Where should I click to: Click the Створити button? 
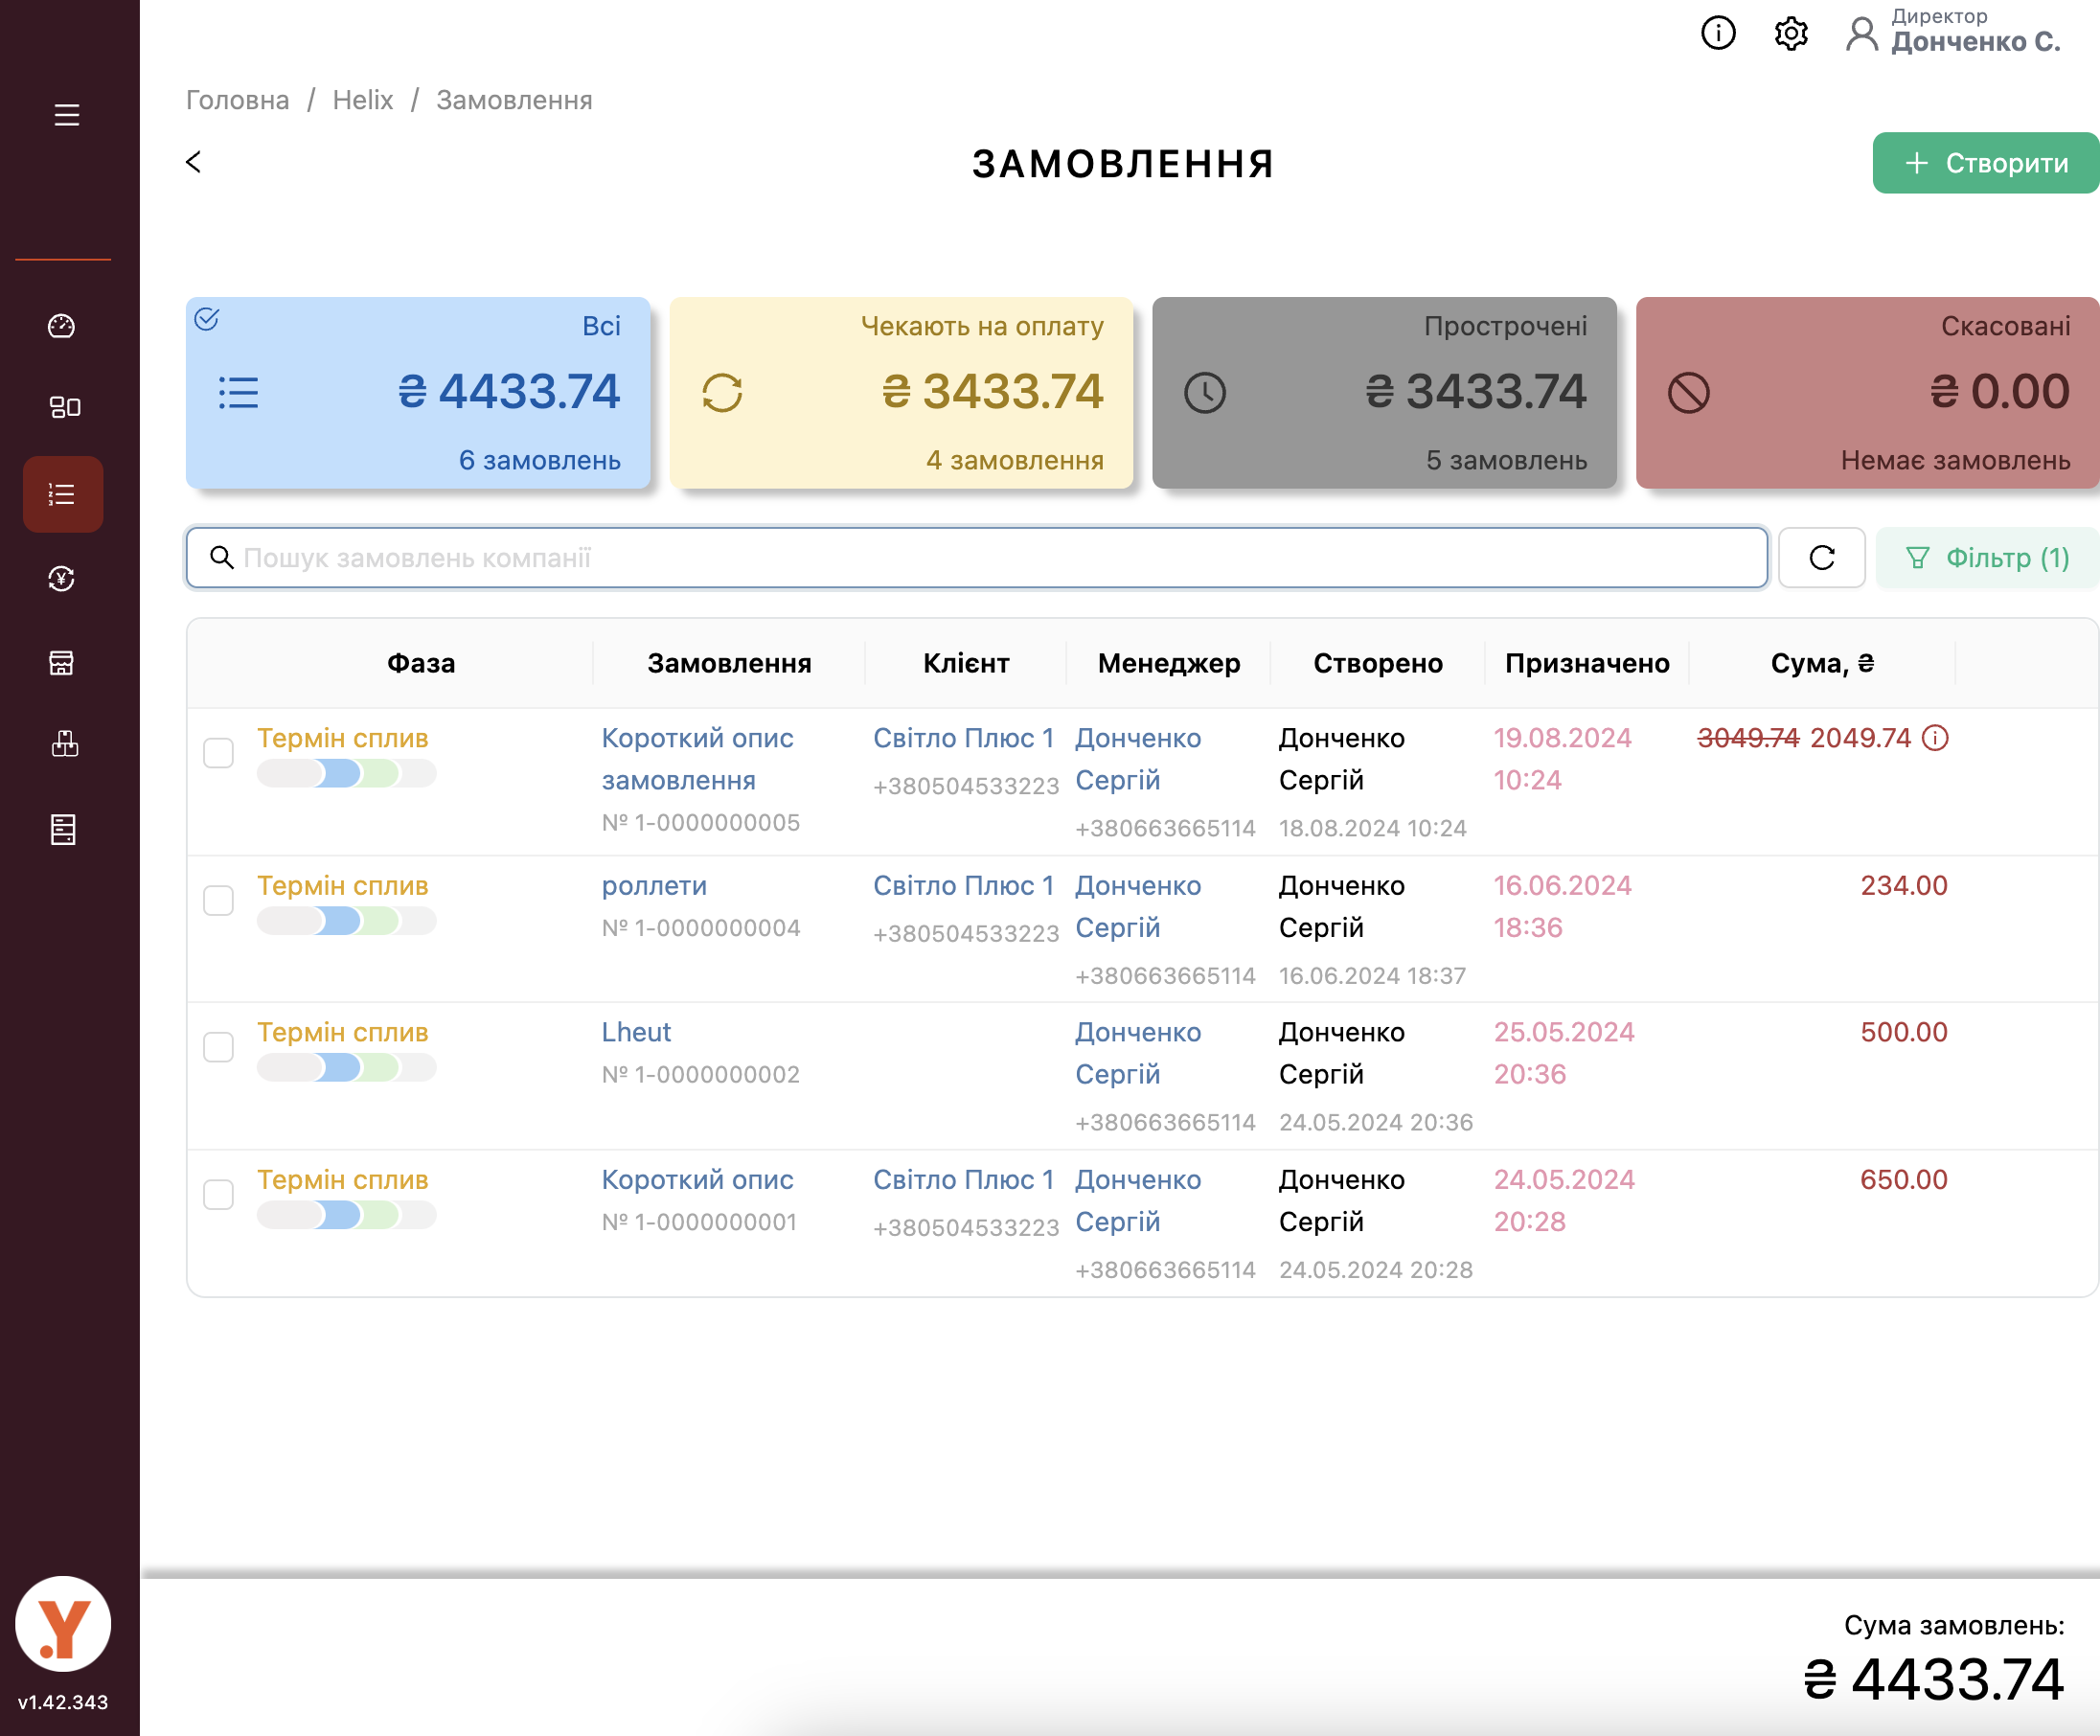(x=1985, y=163)
